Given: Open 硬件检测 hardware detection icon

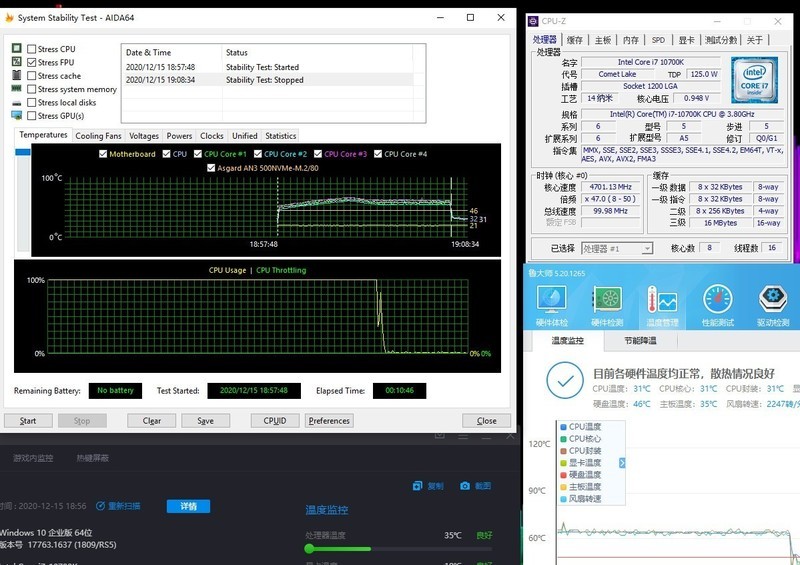Looking at the screenshot, I should point(608,304).
